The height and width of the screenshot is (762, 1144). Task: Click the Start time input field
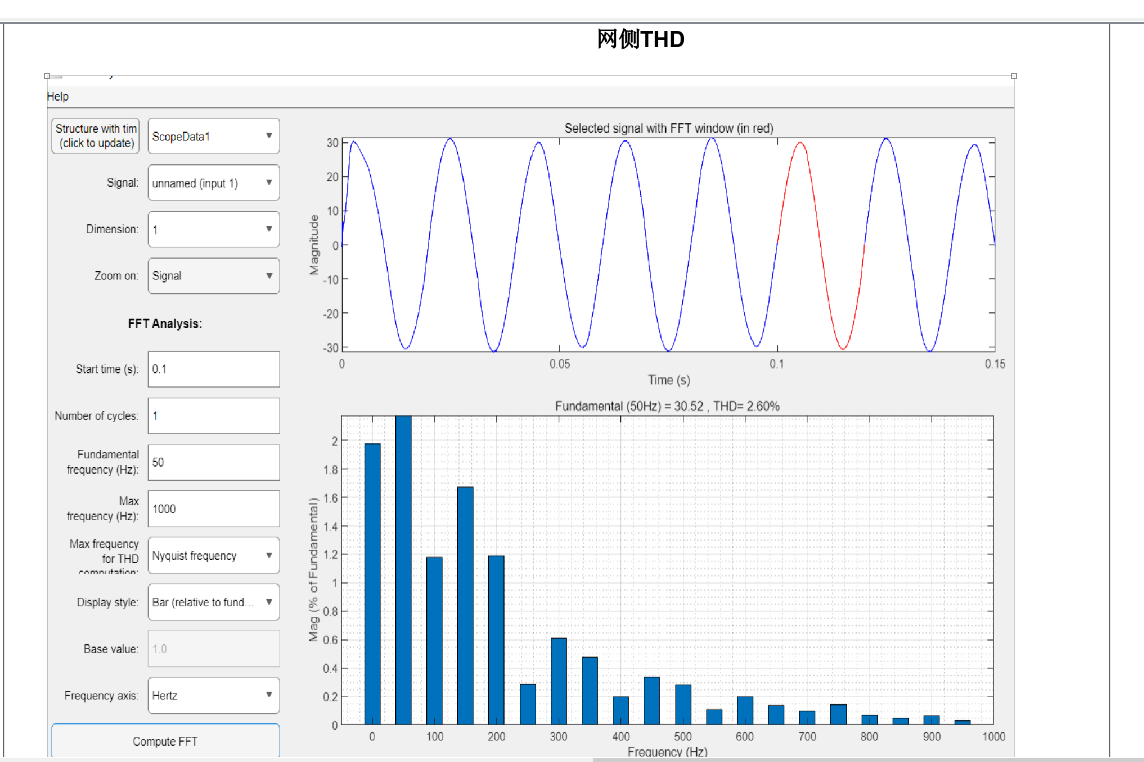[x=213, y=369]
